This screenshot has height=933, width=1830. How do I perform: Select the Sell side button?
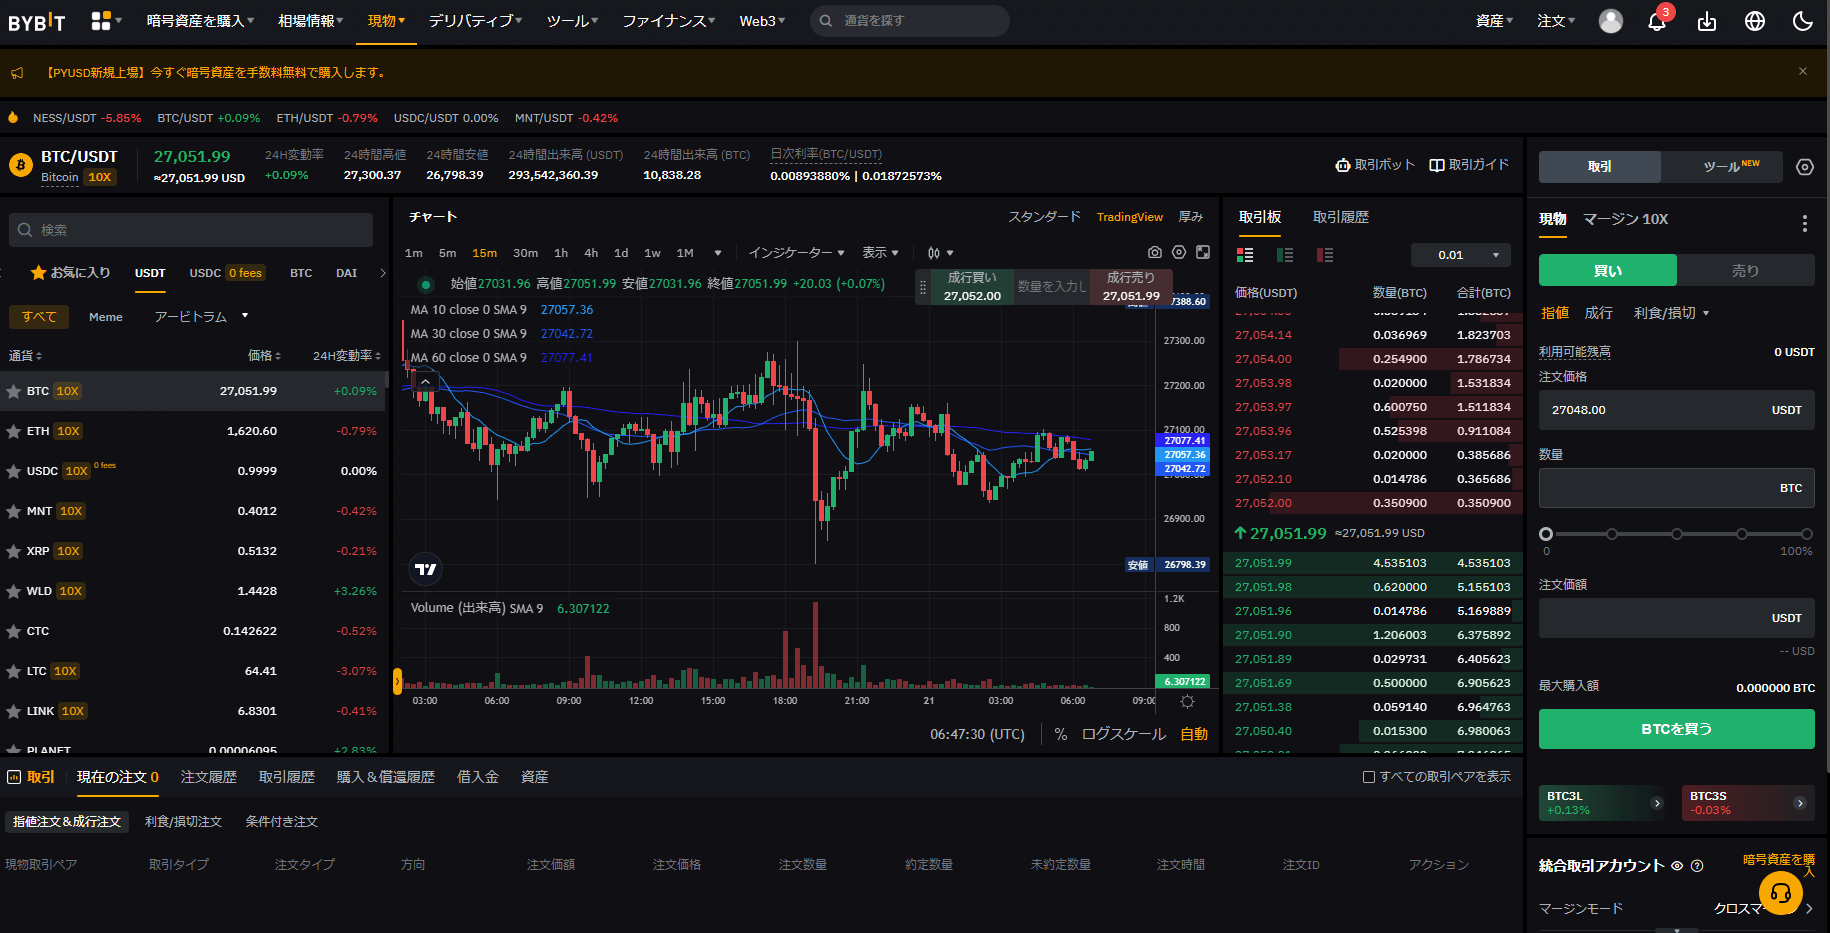(1745, 270)
